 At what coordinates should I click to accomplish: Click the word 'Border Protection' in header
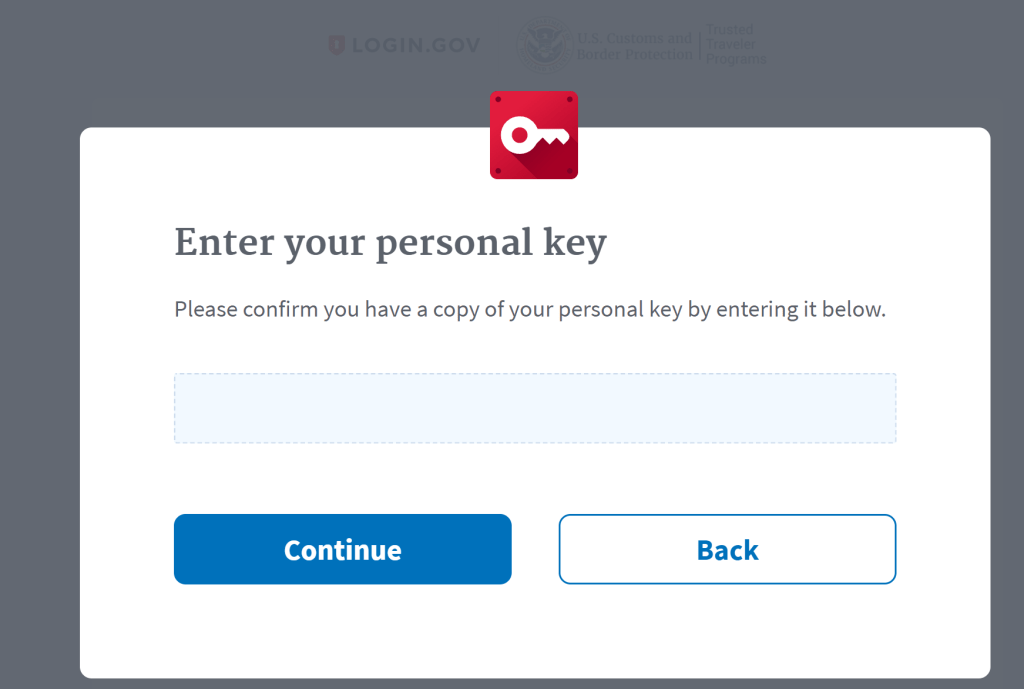point(634,54)
